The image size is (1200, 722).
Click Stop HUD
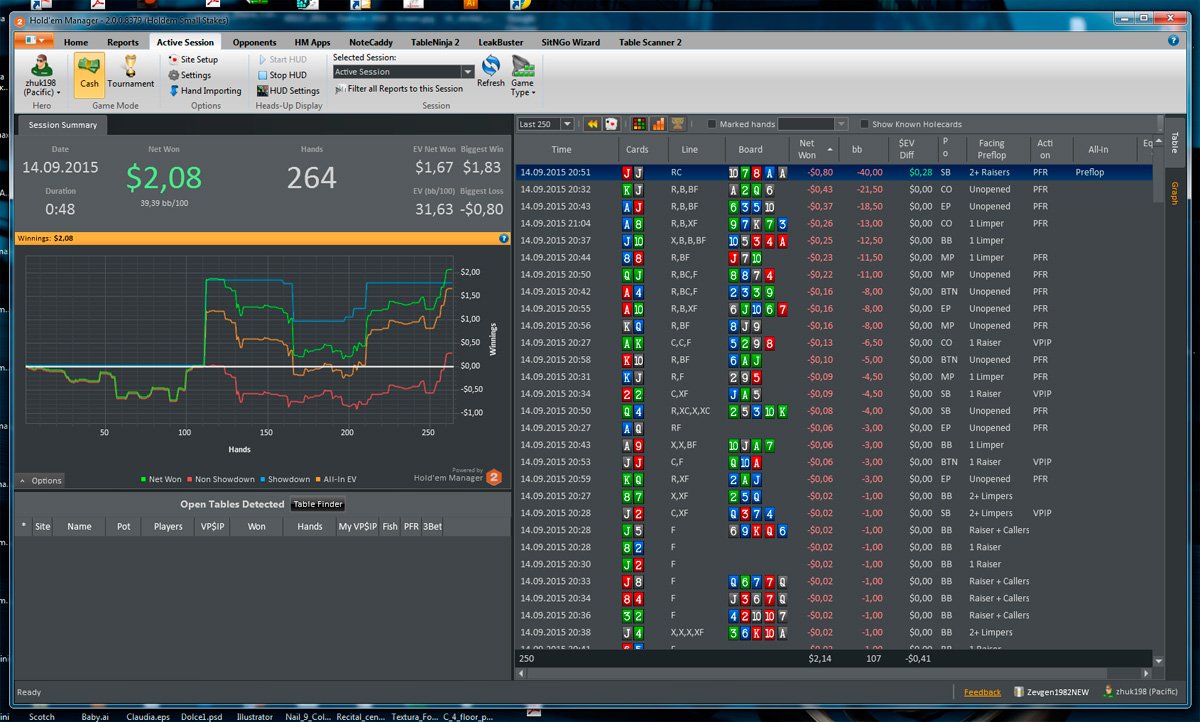(x=281, y=75)
